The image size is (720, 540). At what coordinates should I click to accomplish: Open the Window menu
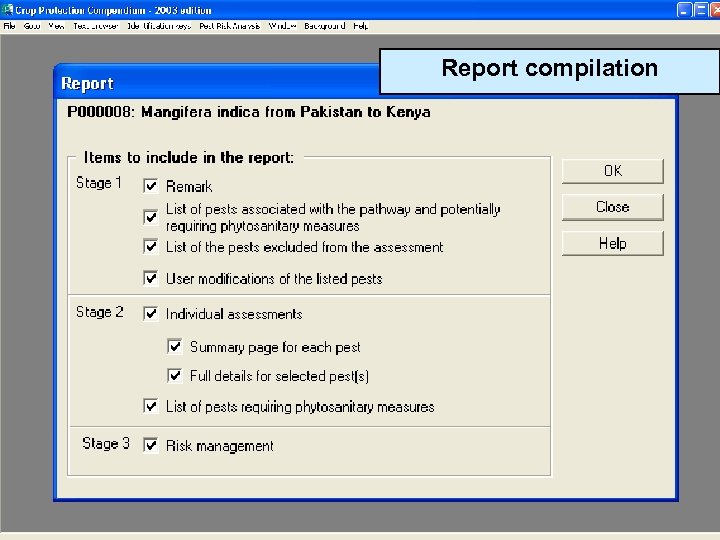[x=282, y=26]
